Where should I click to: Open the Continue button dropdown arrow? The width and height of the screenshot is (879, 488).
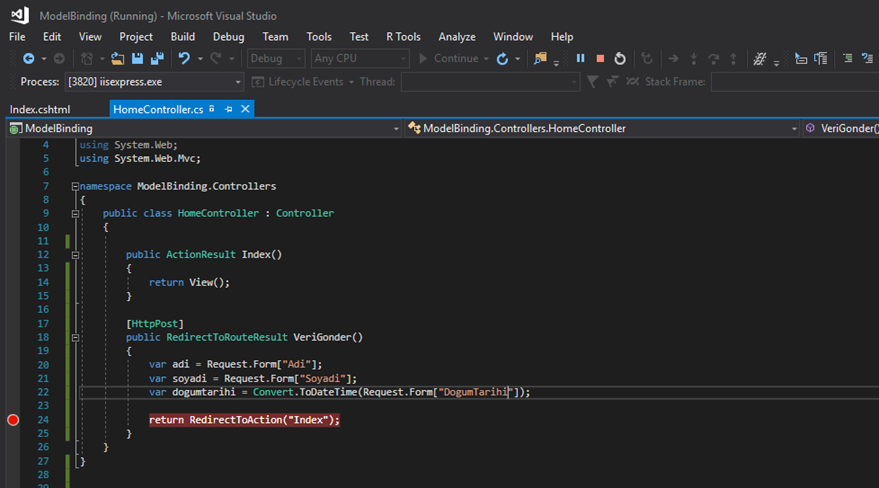point(486,59)
